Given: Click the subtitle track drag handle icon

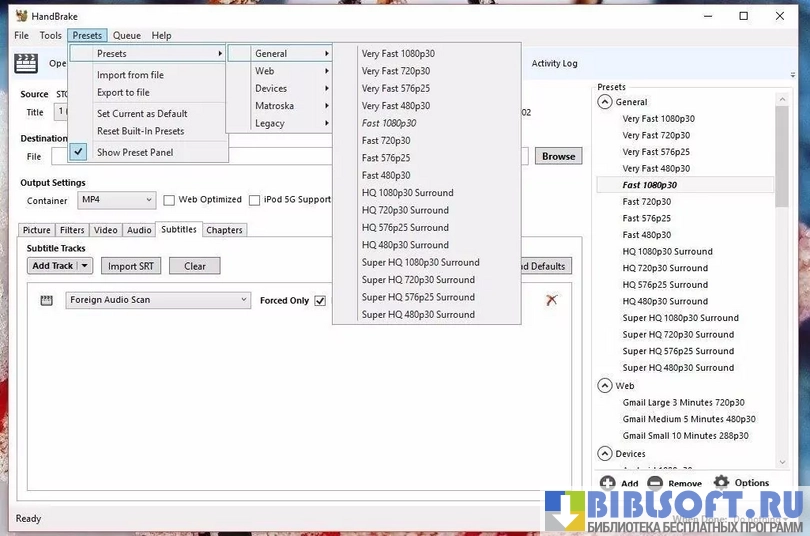Looking at the screenshot, I should point(46,300).
